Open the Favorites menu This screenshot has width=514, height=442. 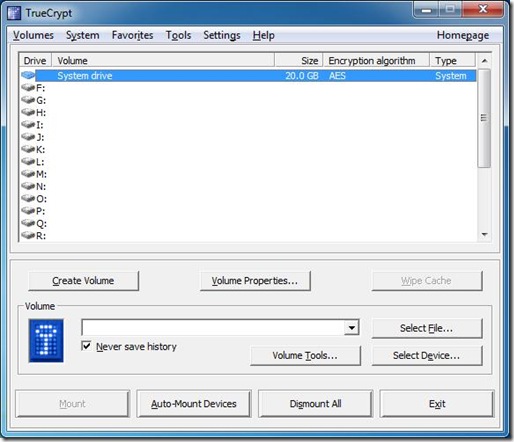132,35
